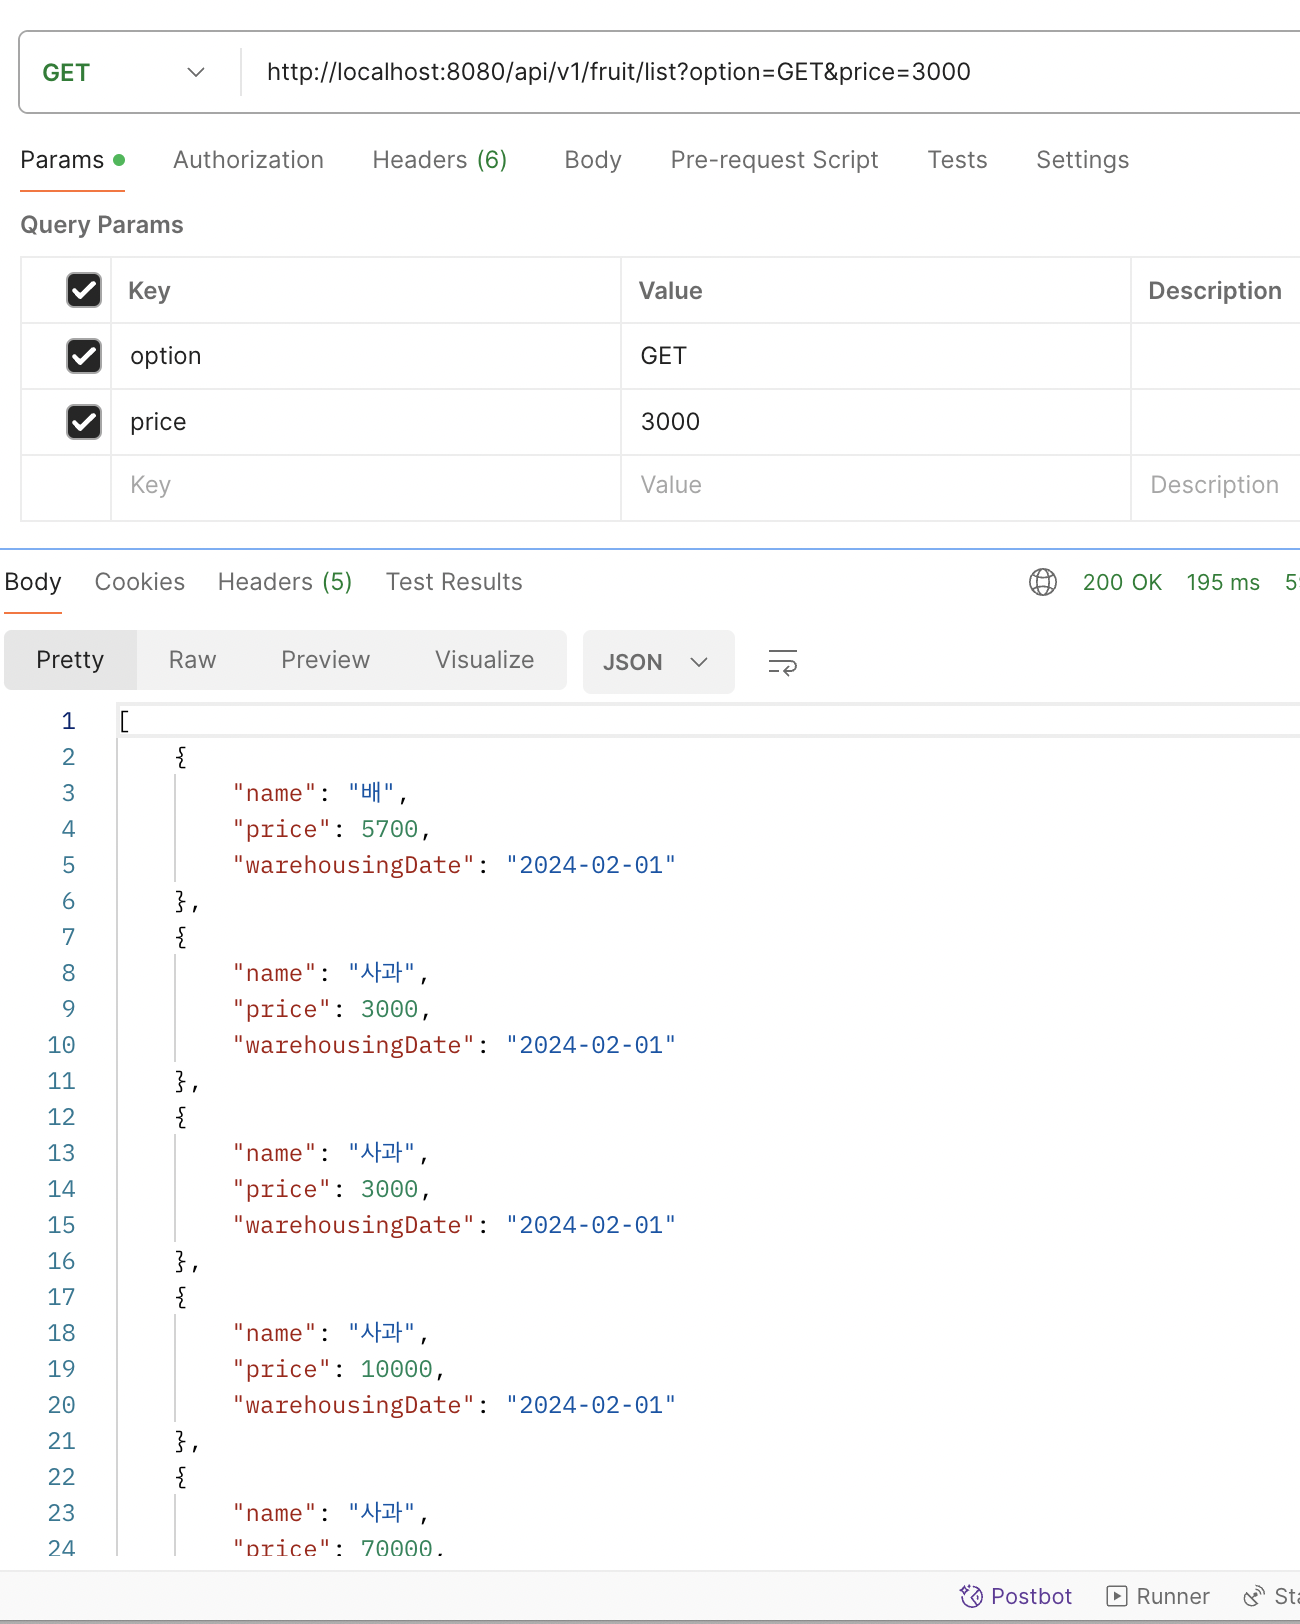Click the network globe icon
The image size is (1300, 1624).
click(1043, 582)
